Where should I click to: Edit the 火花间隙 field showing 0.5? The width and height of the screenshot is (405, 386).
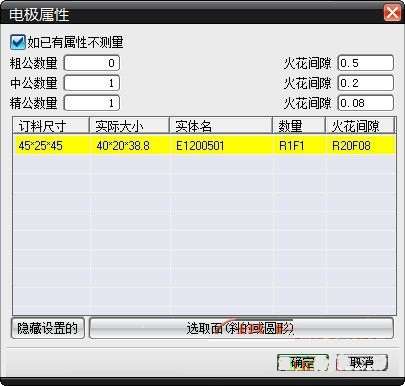(366, 63)
